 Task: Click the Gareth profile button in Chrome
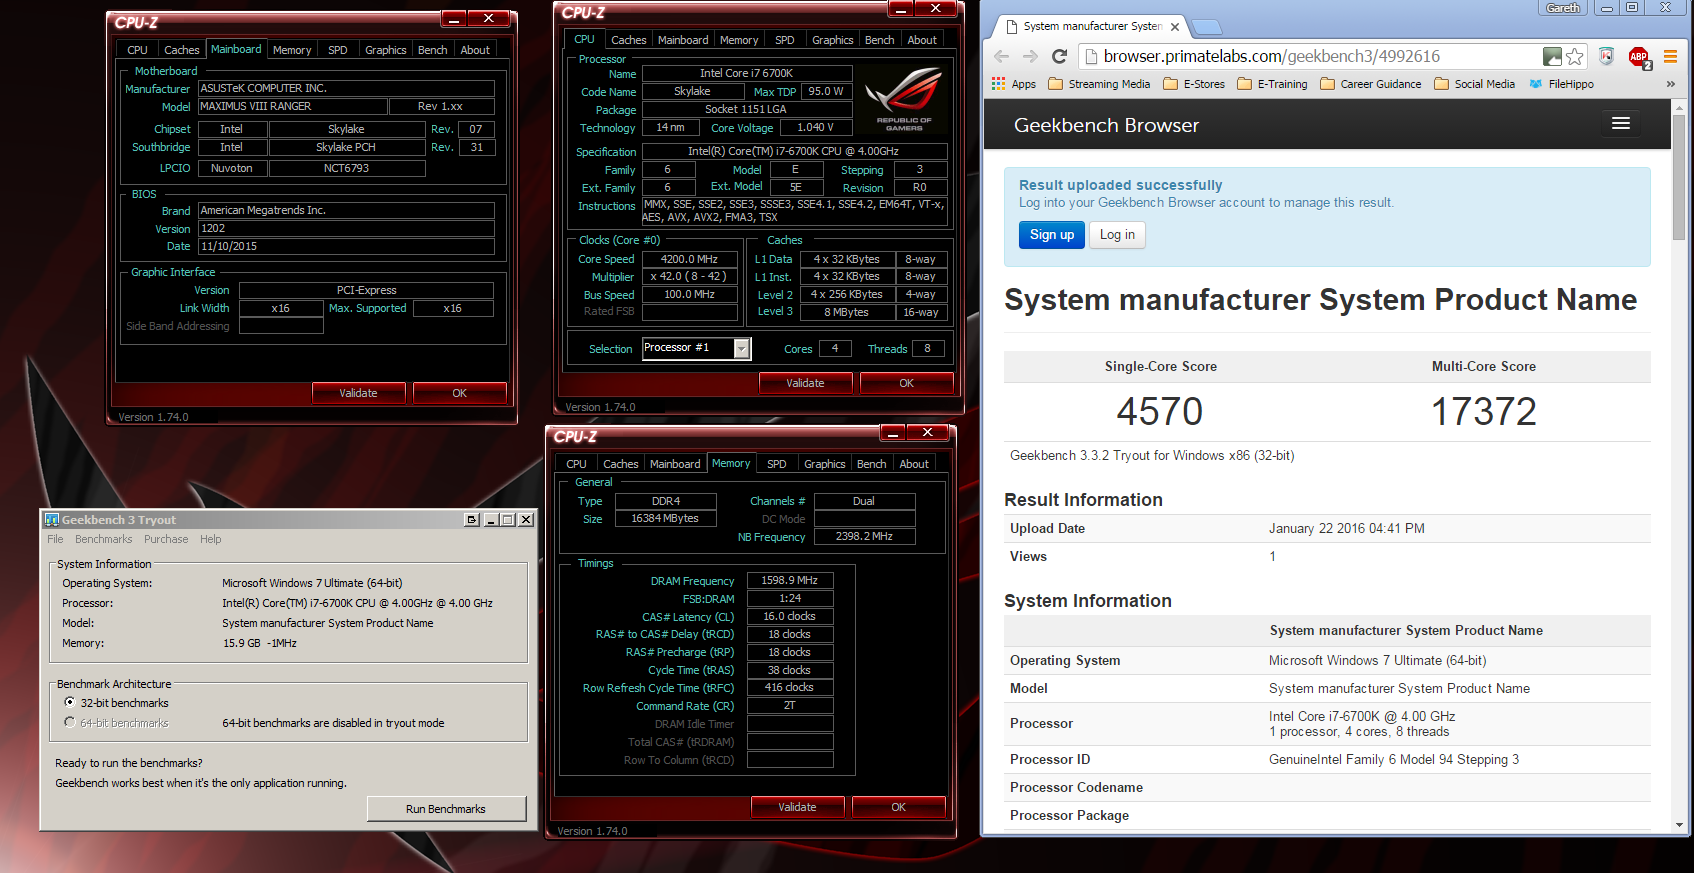point(1562,7)
